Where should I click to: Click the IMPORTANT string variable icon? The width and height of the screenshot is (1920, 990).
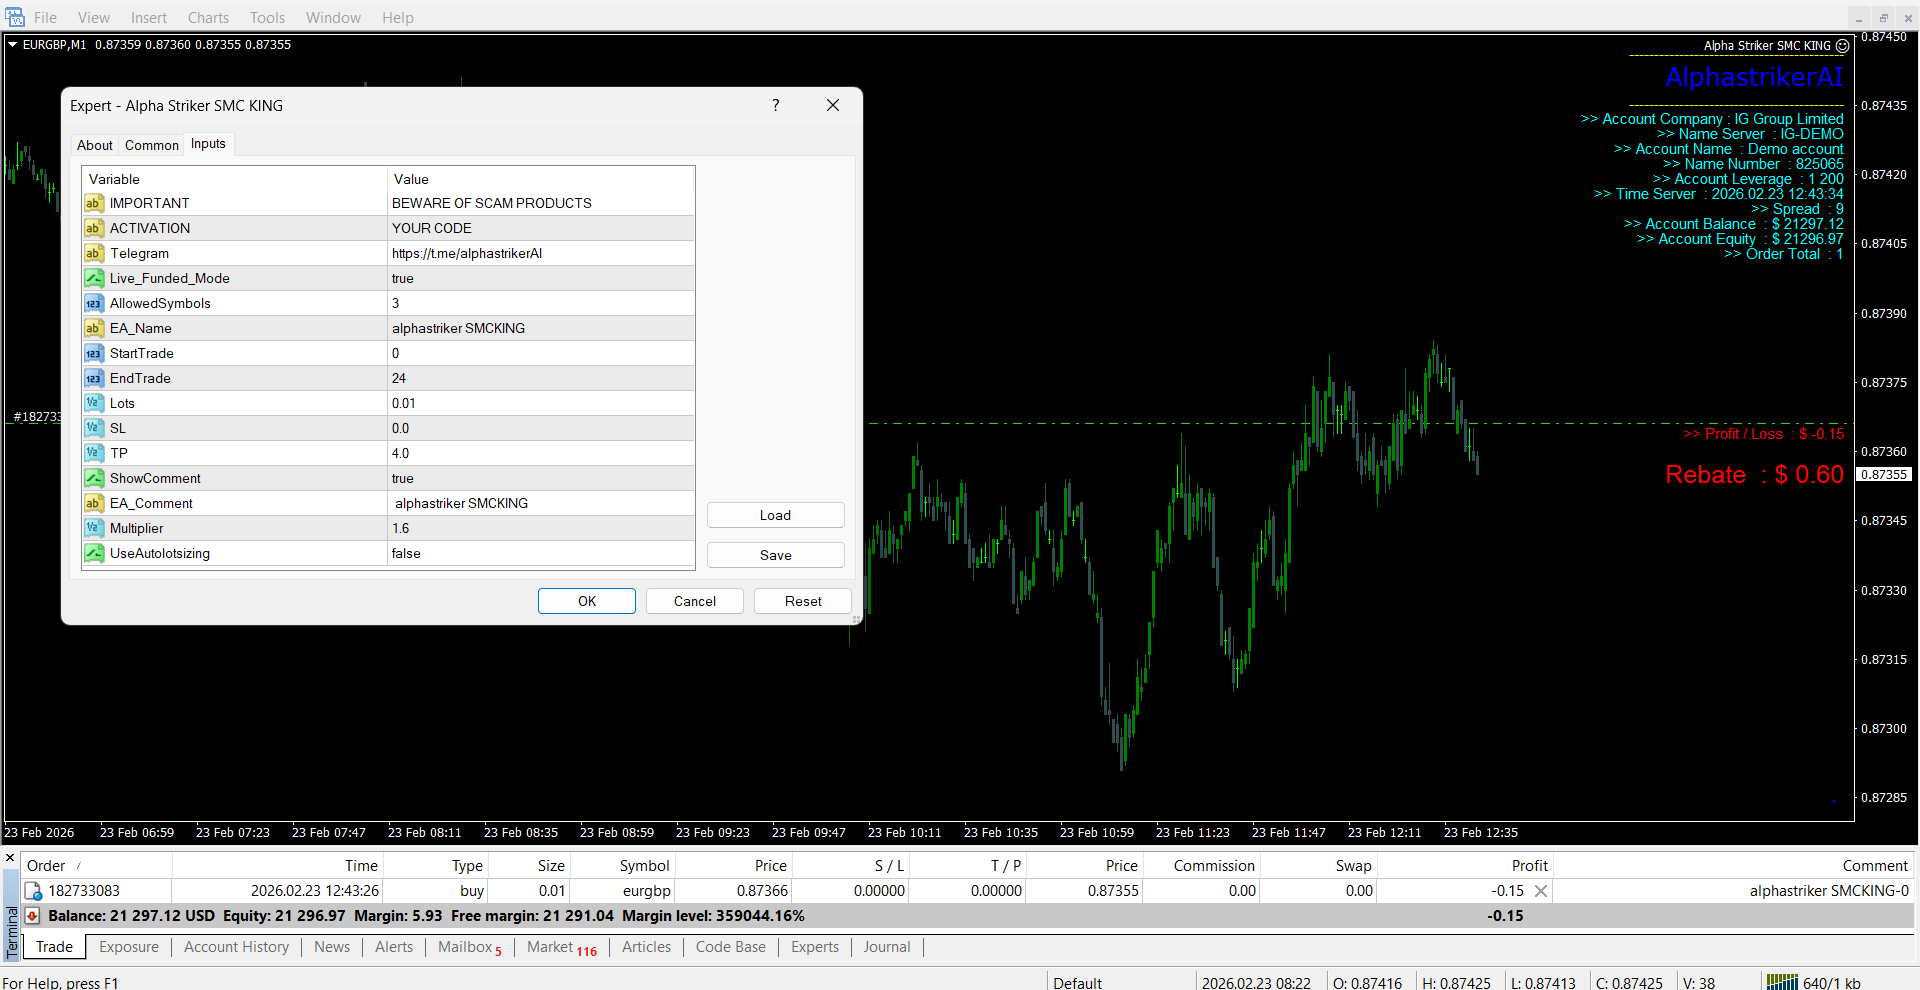pyautogui.click(x=94, y=203)
